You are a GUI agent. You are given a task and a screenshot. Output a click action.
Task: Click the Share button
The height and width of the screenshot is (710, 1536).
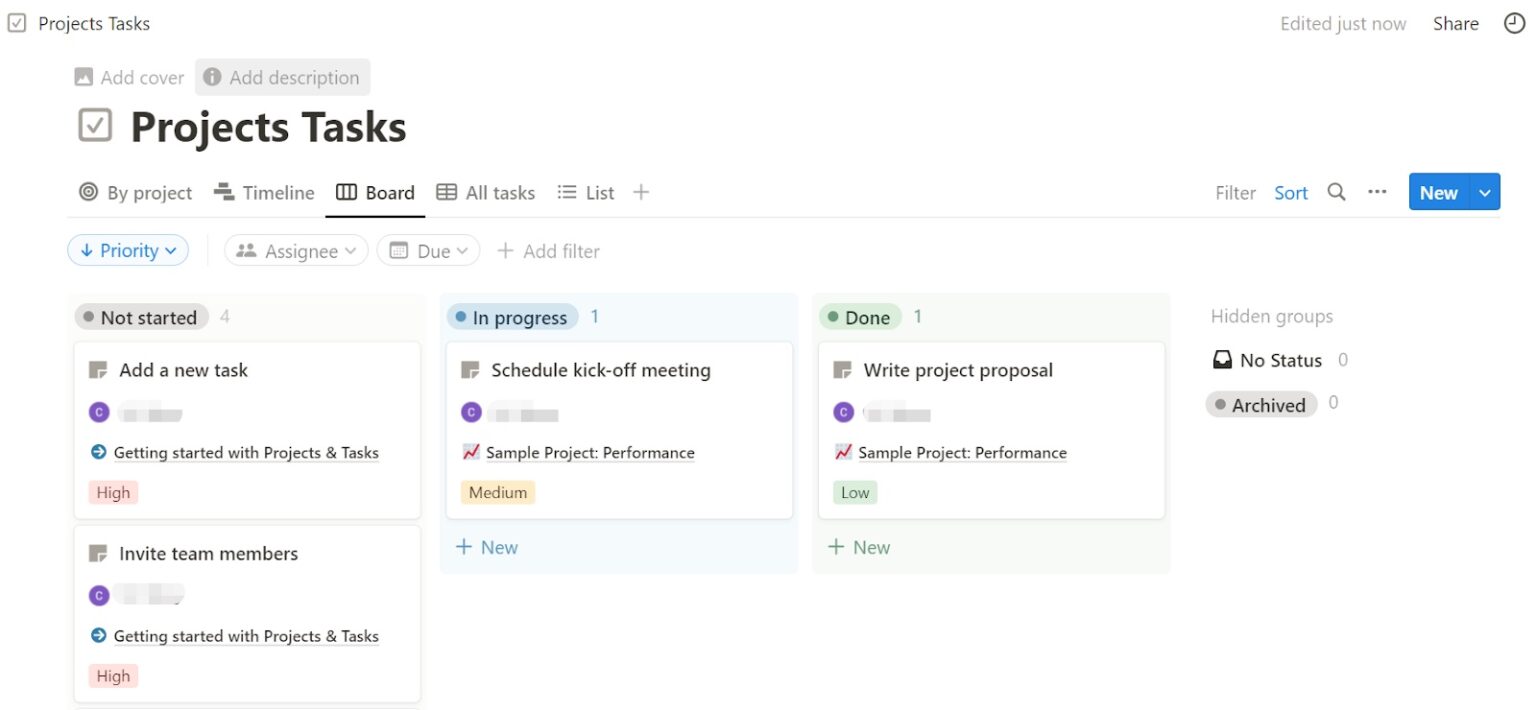coord(1455,23)
